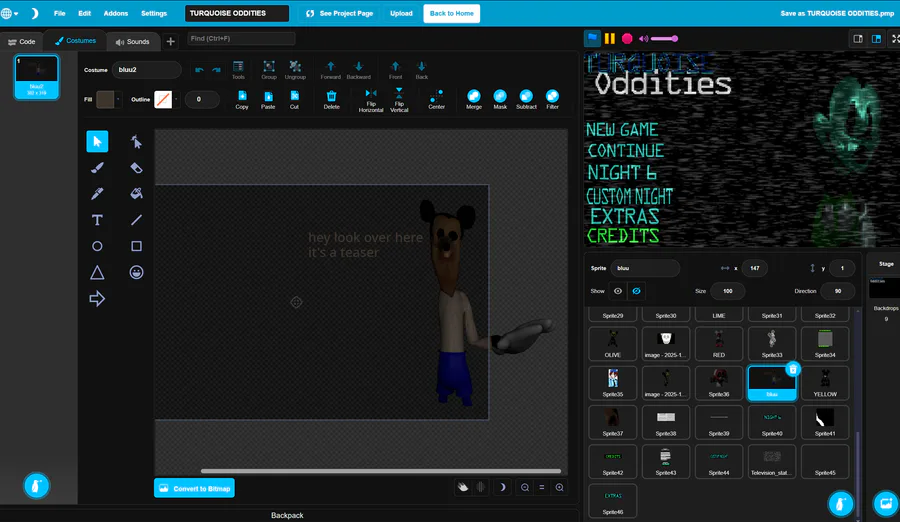900x522 pixels.
Task: Click the green flag to start
Action: [592, 38]
